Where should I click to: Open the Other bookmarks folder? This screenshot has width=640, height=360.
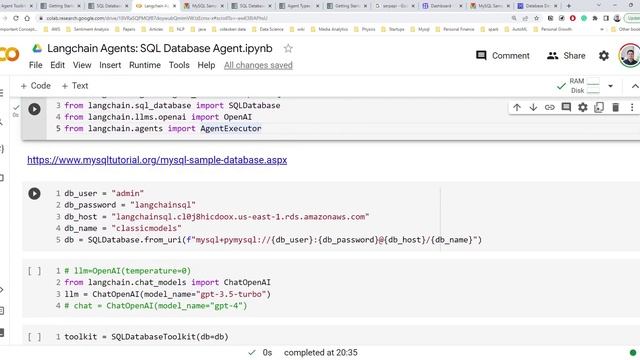626,29
